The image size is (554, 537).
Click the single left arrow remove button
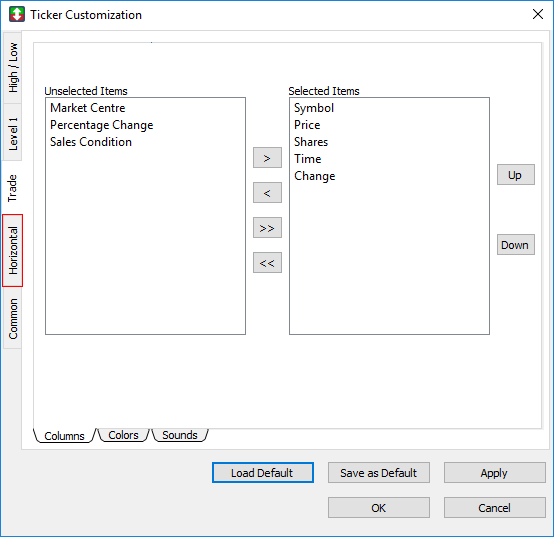click(267, 193)
